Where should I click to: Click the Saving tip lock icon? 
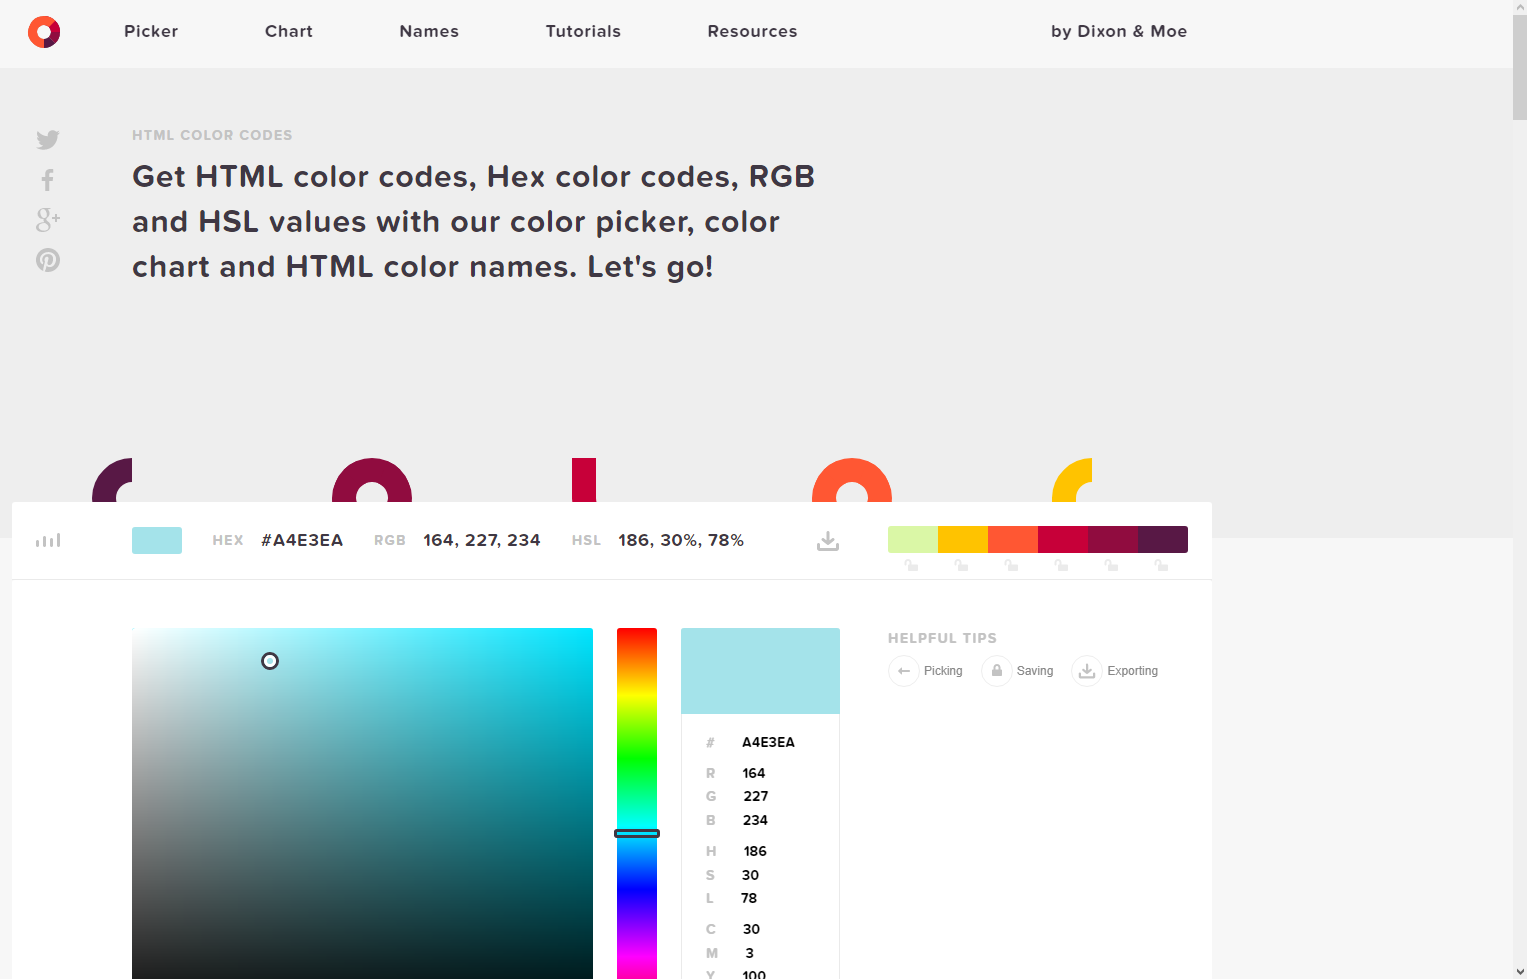(996, 671)
